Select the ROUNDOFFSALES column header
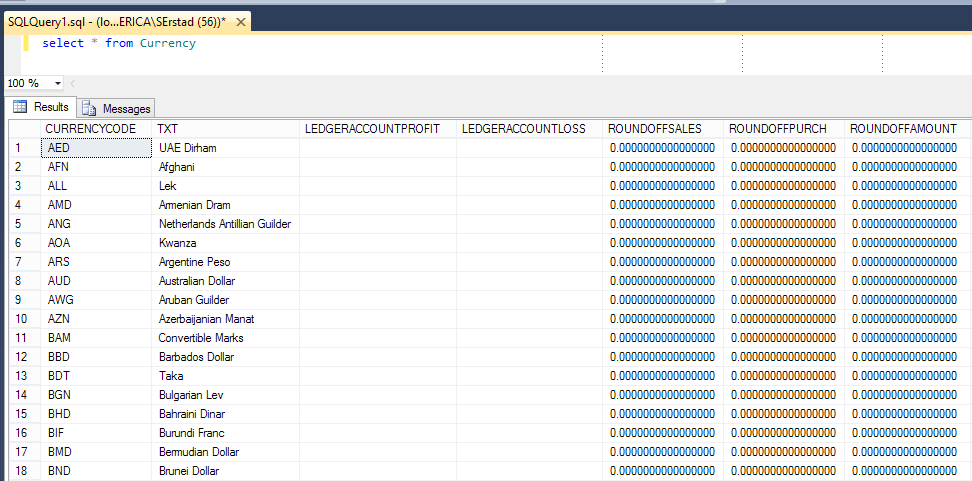972x481 pixels. pos(655,129)
